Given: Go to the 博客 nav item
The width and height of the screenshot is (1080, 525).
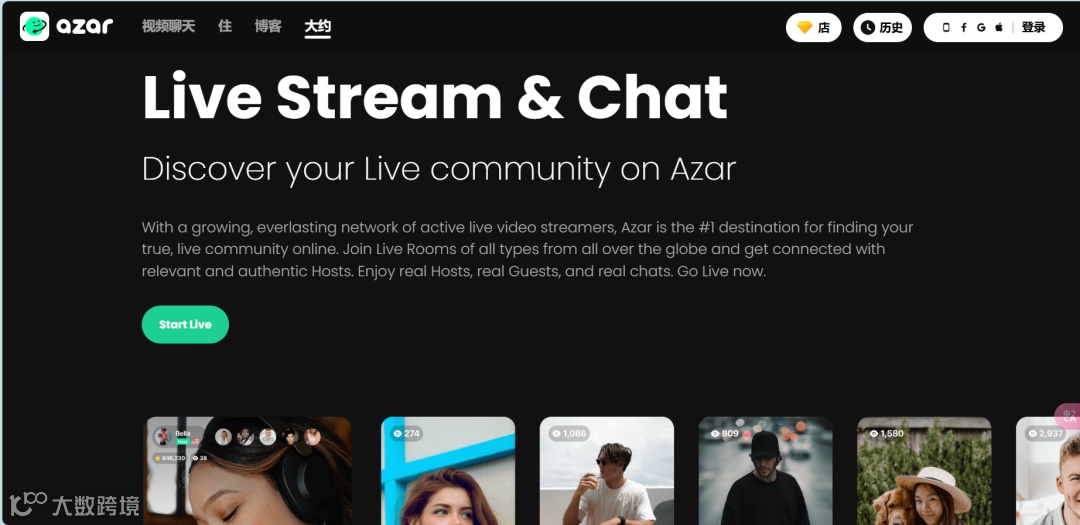Looking at the screenshot, I should click(268, 27).
